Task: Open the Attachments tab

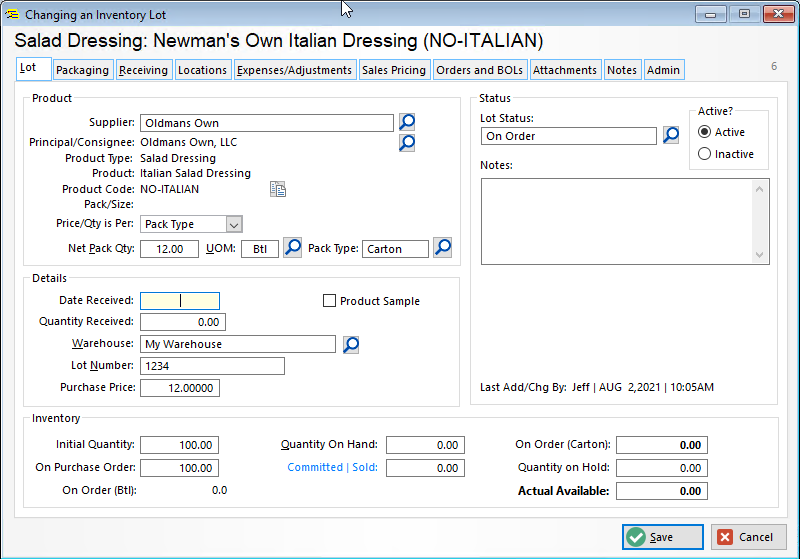Action: 565,70
